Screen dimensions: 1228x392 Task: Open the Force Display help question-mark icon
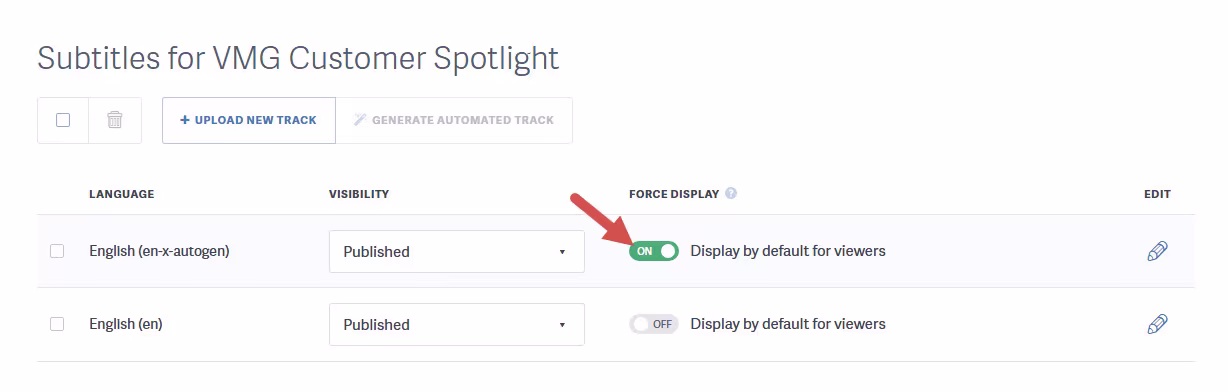pyautogui.click(x=731, y=194)
